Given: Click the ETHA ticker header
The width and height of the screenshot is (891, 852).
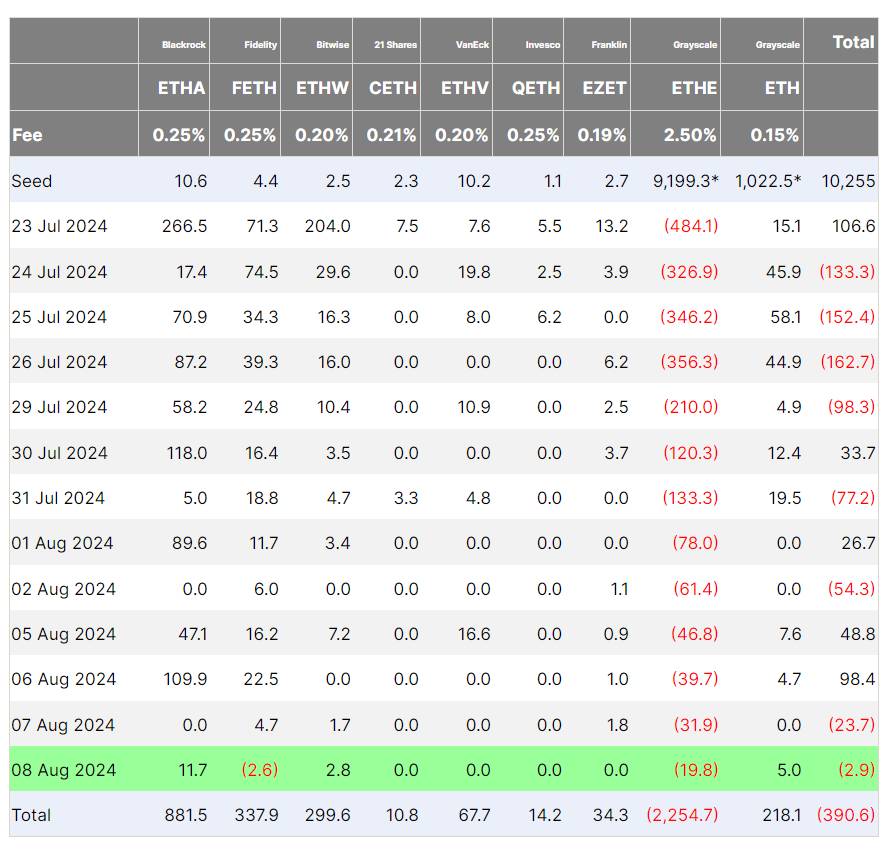Looking at the screenshot, I should click(x=181, y=88).
